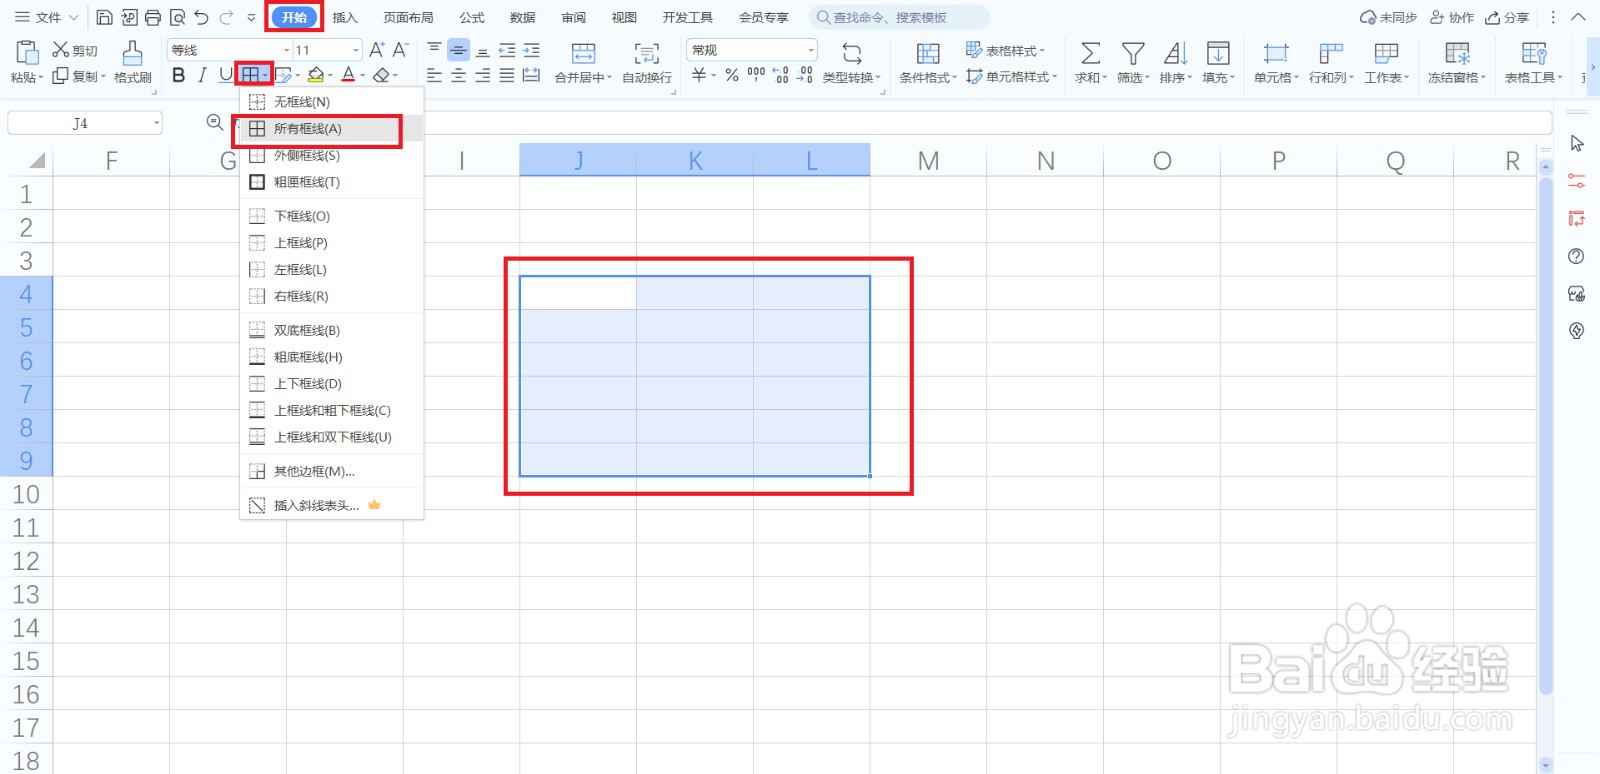The width and height of the screenshot is (1600, 774).
Task: Click the Table Tools (表格工具) icon
Action: pyautogui.click(x=1534, y=53)
